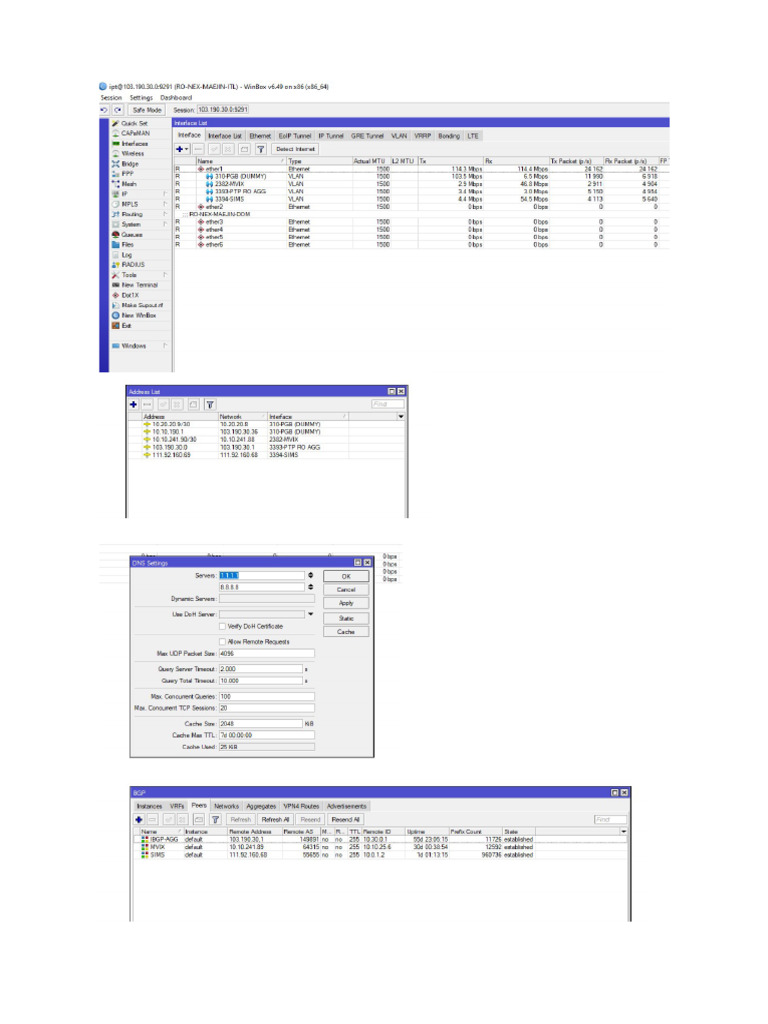Image resolution: width=768 pixels, height=1024 pixels.
Task: Switch to BGP Networks tab
Action: (227, 807)
